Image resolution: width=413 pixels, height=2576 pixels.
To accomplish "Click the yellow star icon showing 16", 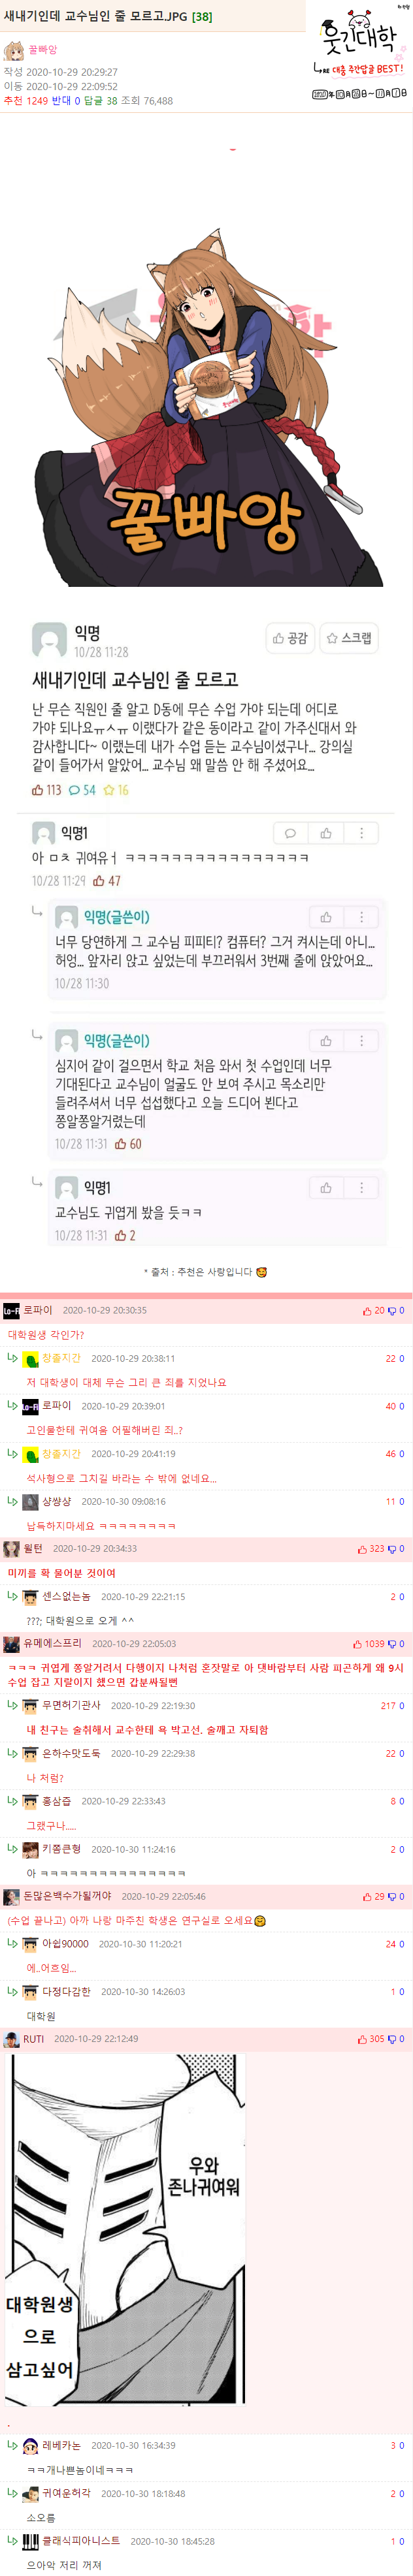I will [109, 790].
